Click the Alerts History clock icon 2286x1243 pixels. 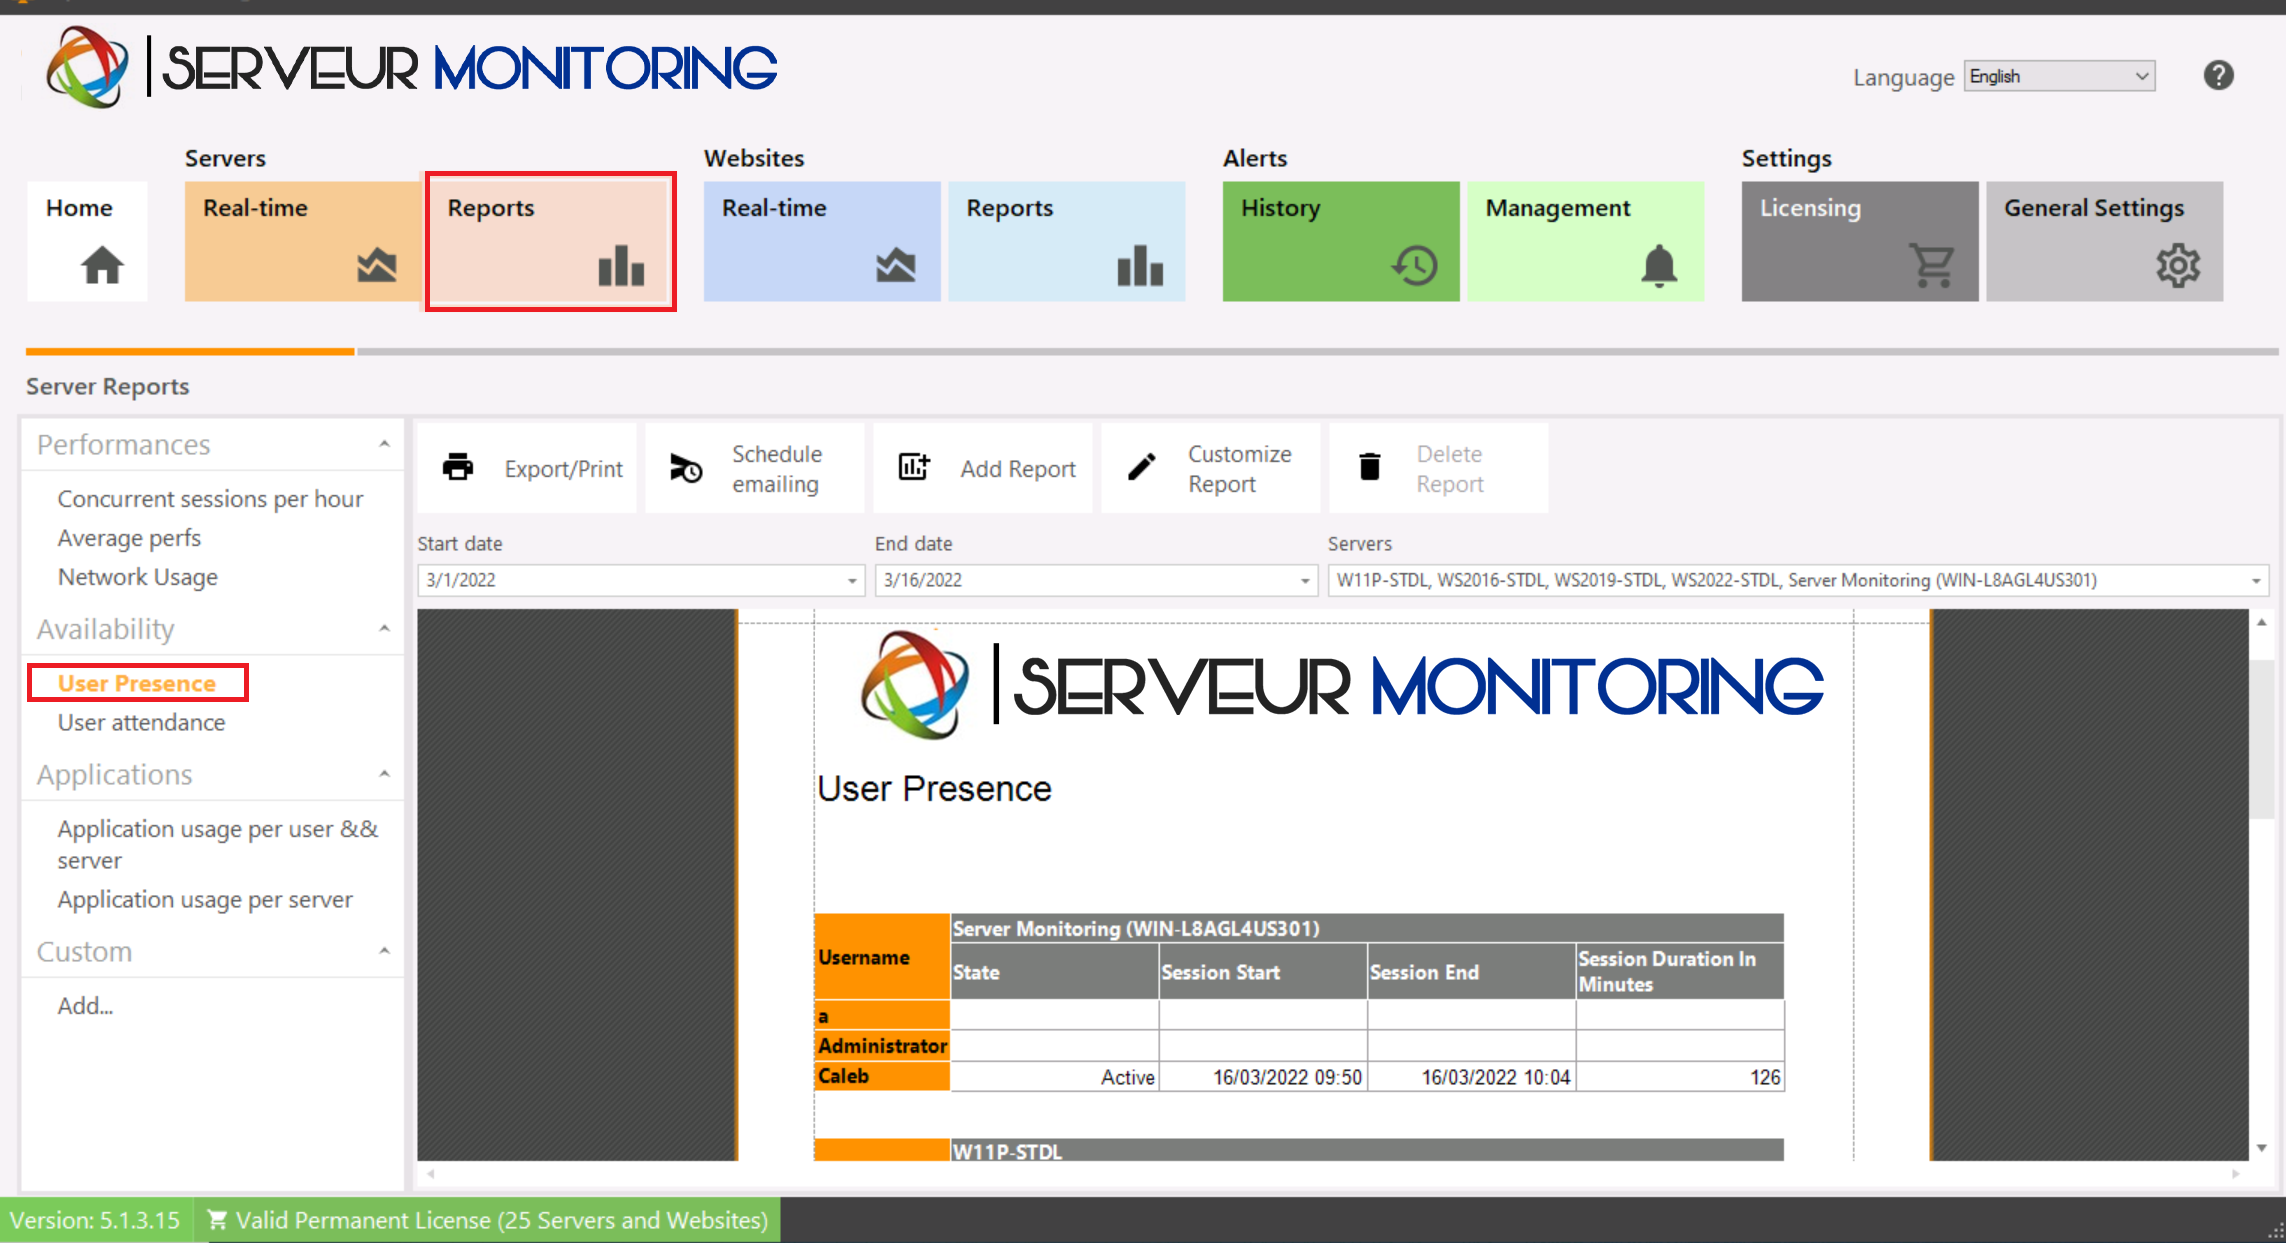coord(1414,266)
